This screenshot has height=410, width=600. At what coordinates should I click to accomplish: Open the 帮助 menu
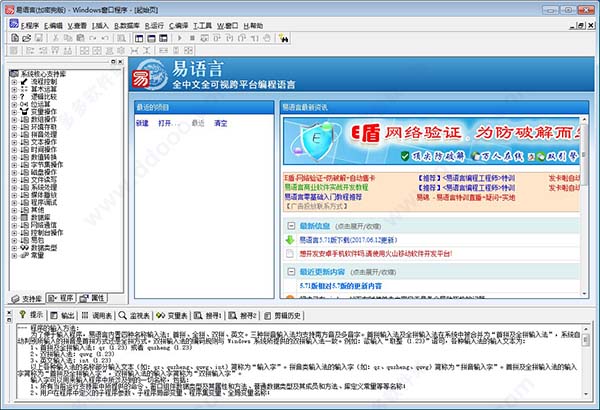253,26
